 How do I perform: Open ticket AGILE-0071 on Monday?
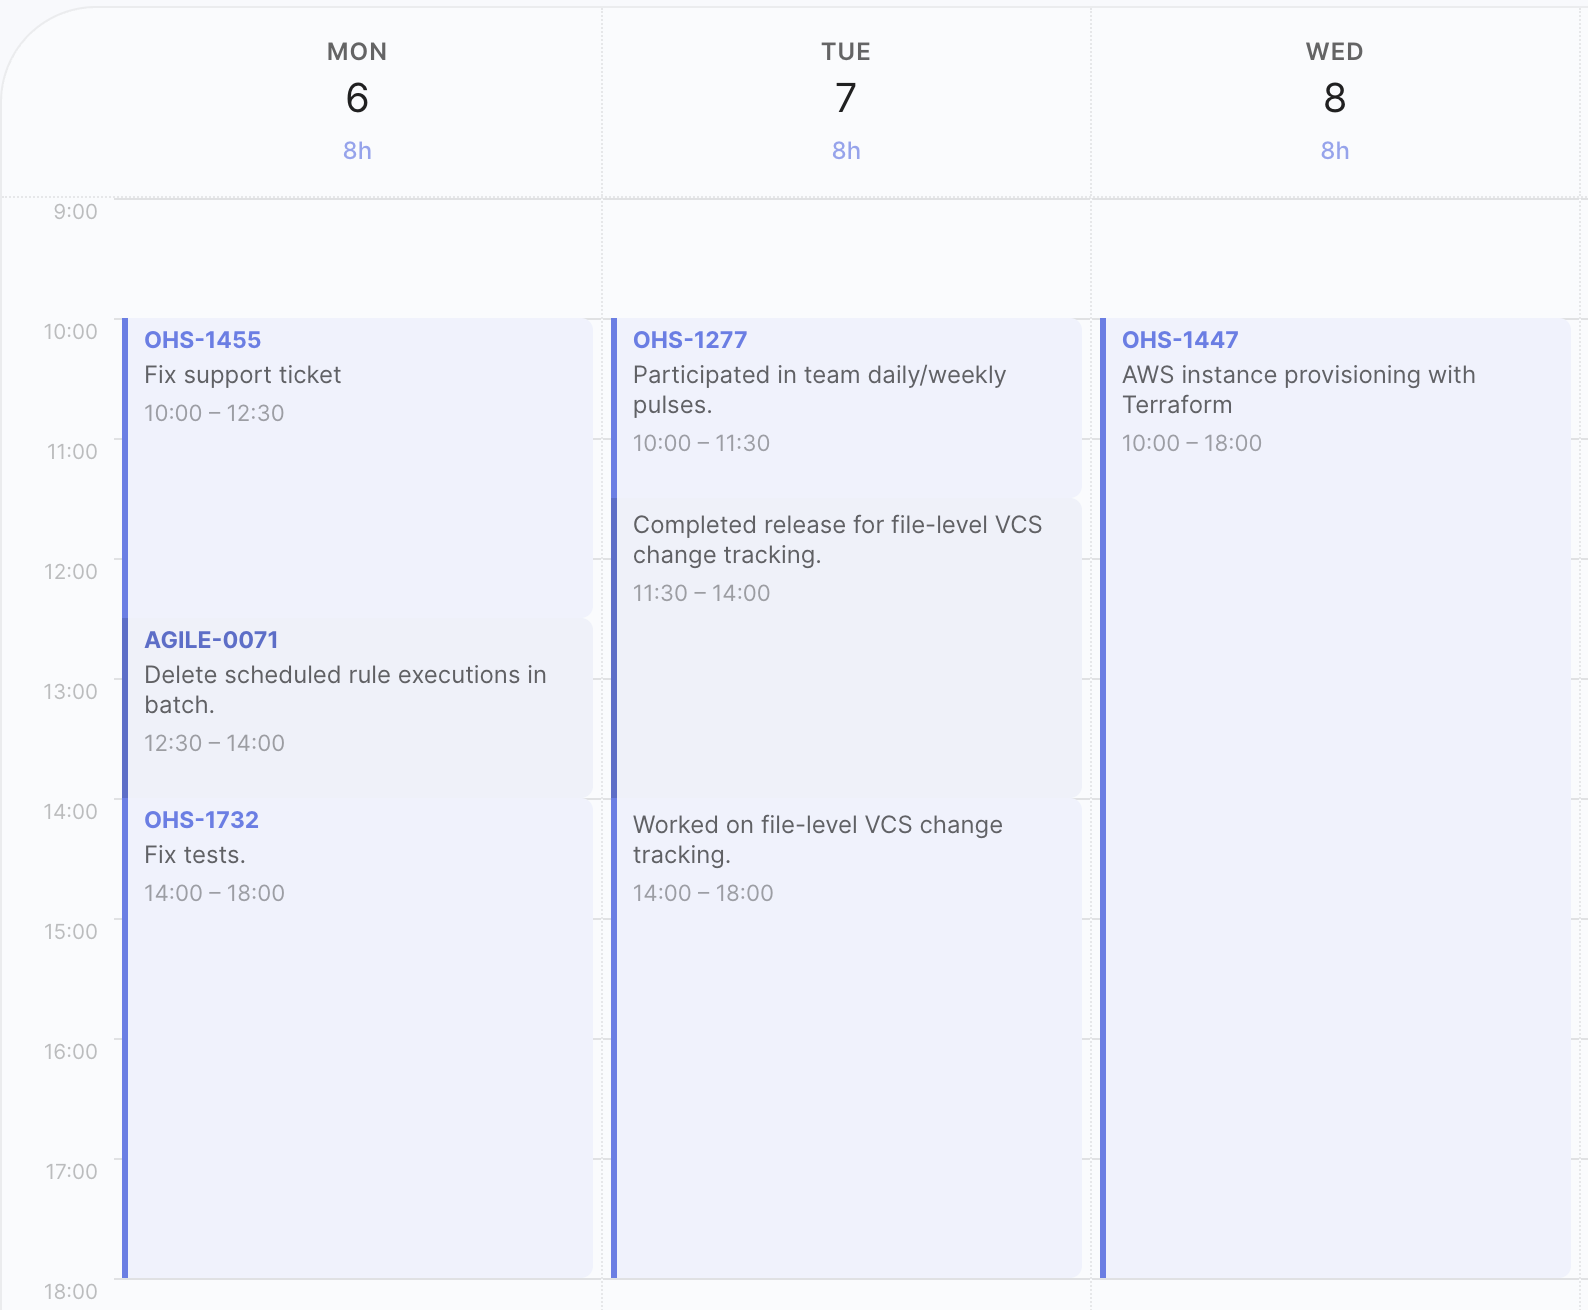[211, 639]
